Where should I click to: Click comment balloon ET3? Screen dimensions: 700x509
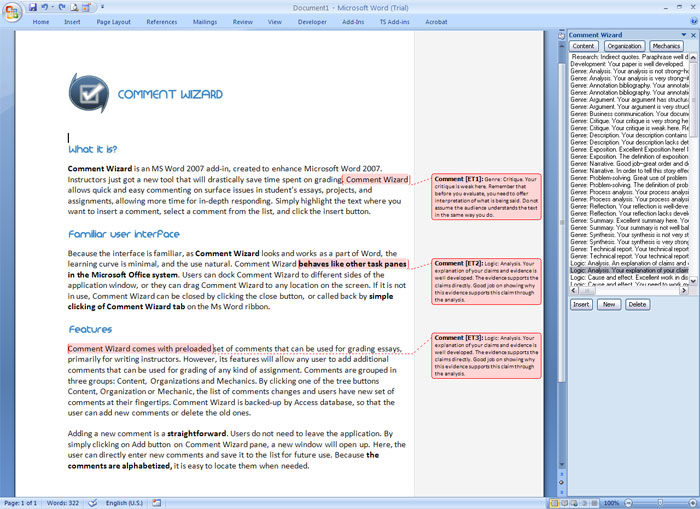[486, 356]
